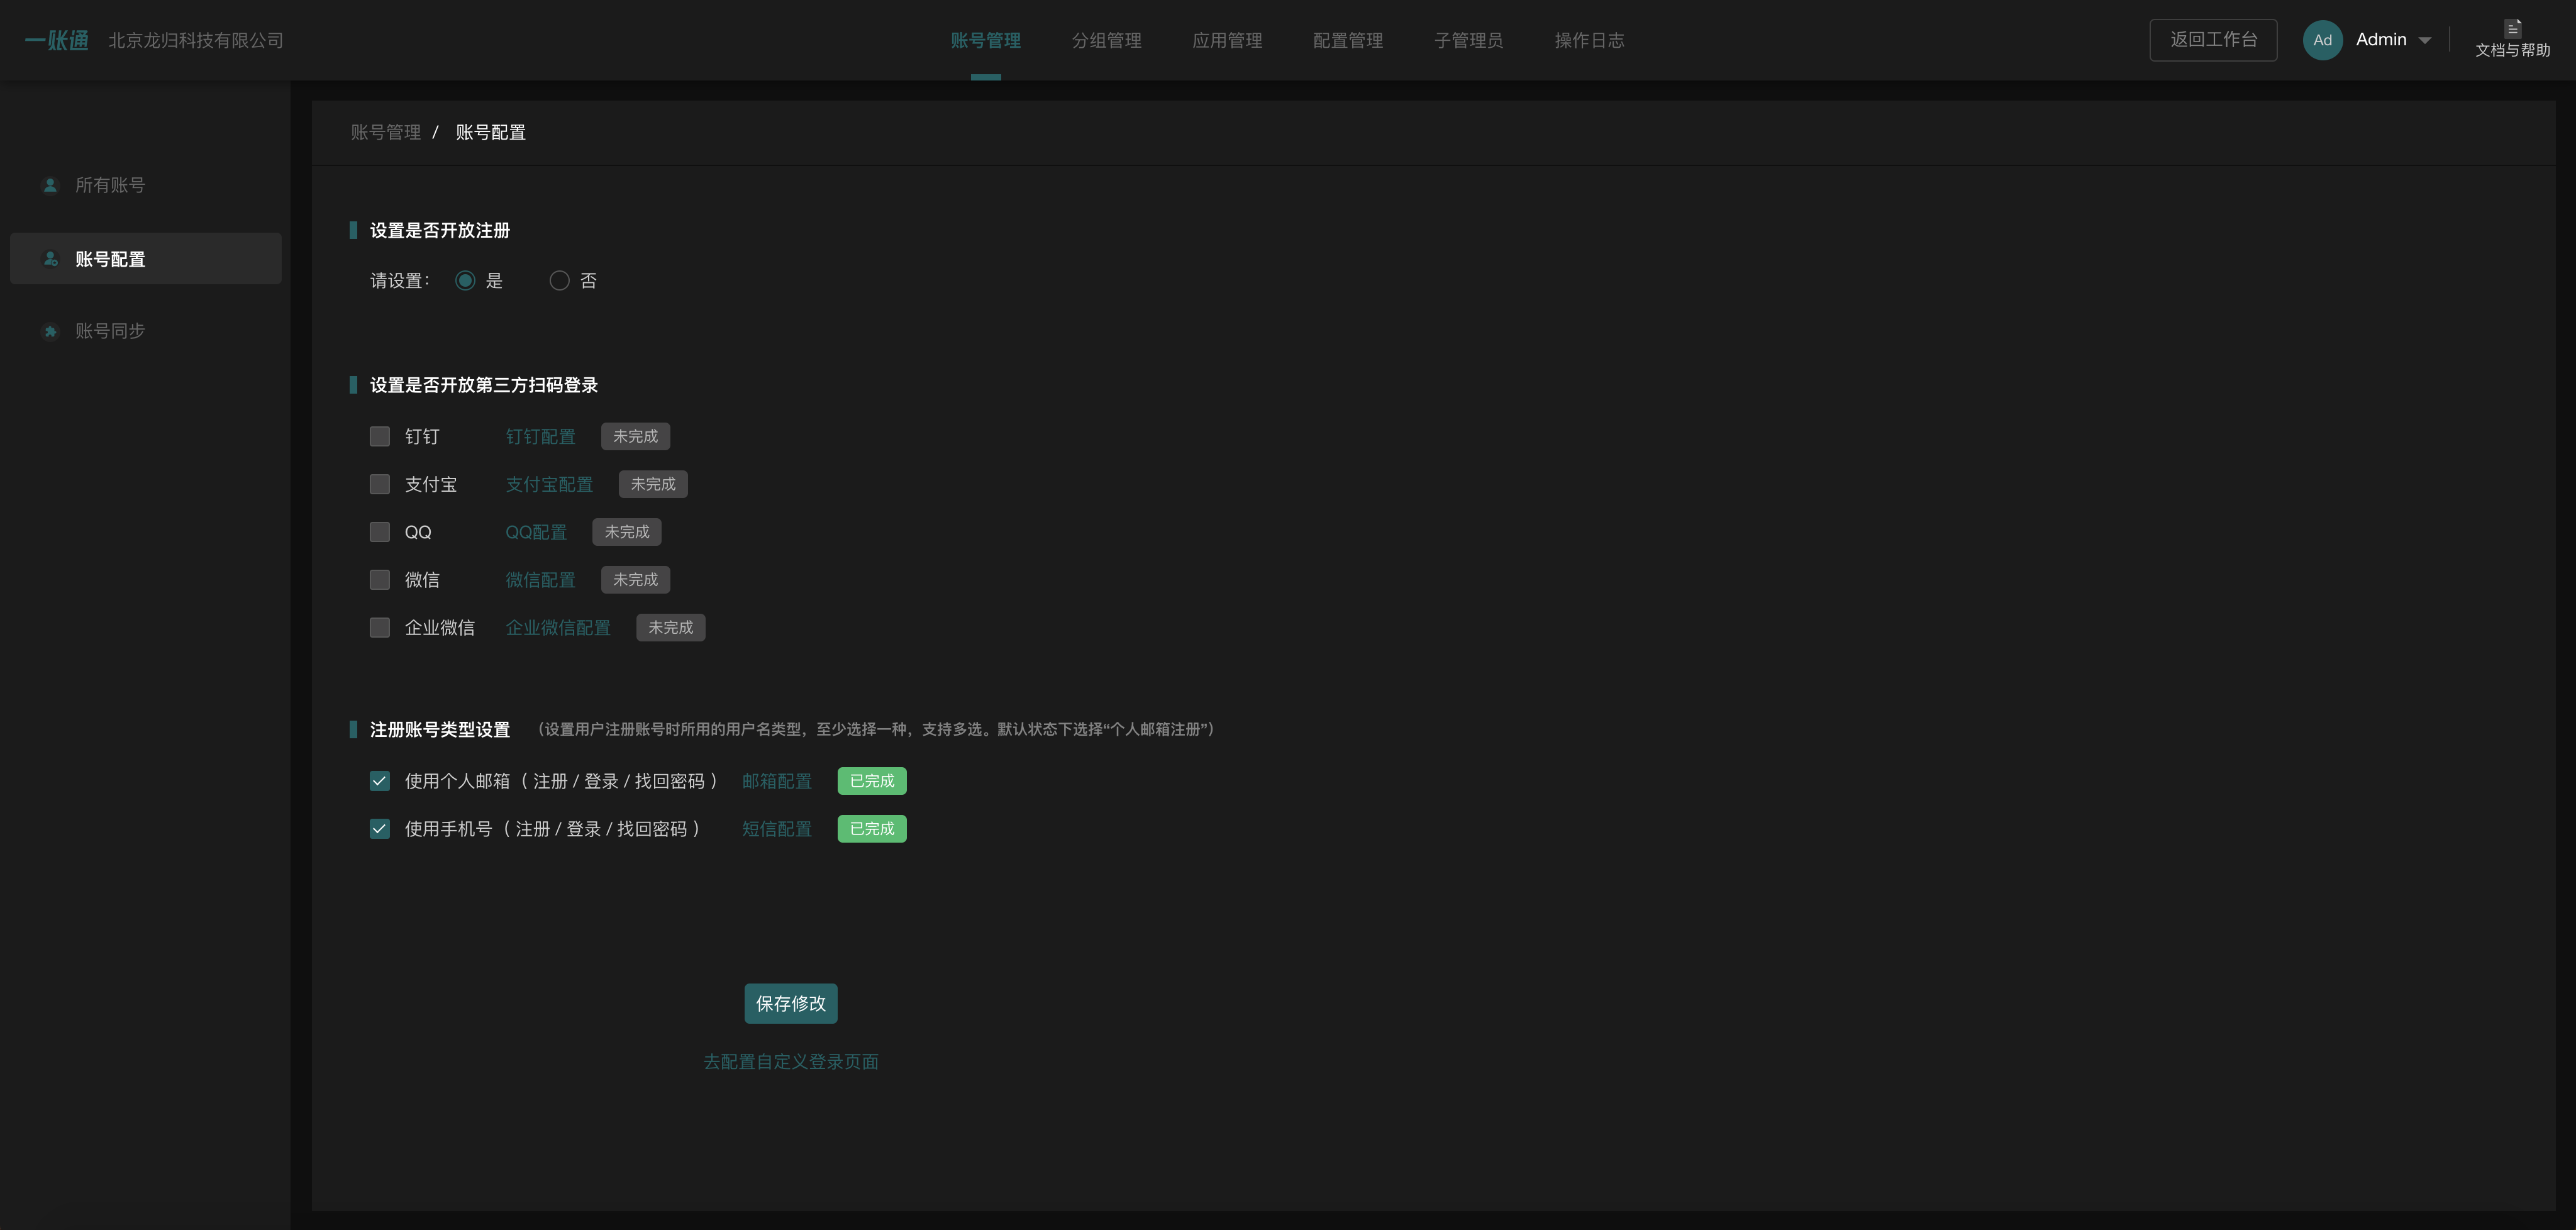Image resolution: width=2576 pixels, height=1230 pixels.
Task: Click the 账号管理 breadcrumb
Action: (x=386, y=132)
